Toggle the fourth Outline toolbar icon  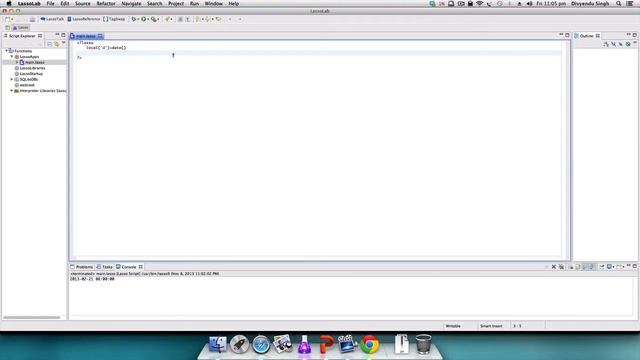(628, 44)
